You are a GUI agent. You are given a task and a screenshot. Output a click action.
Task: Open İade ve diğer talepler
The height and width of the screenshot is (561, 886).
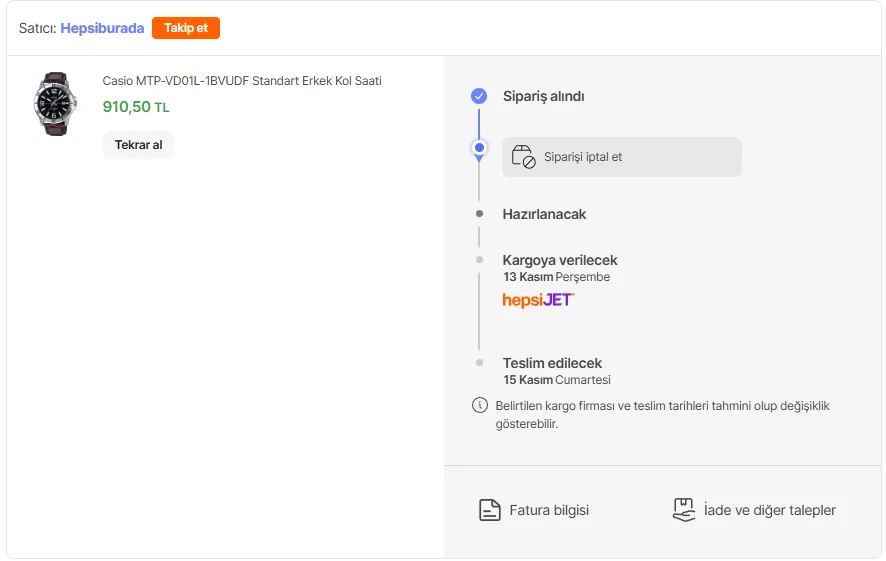click(769, 510)
